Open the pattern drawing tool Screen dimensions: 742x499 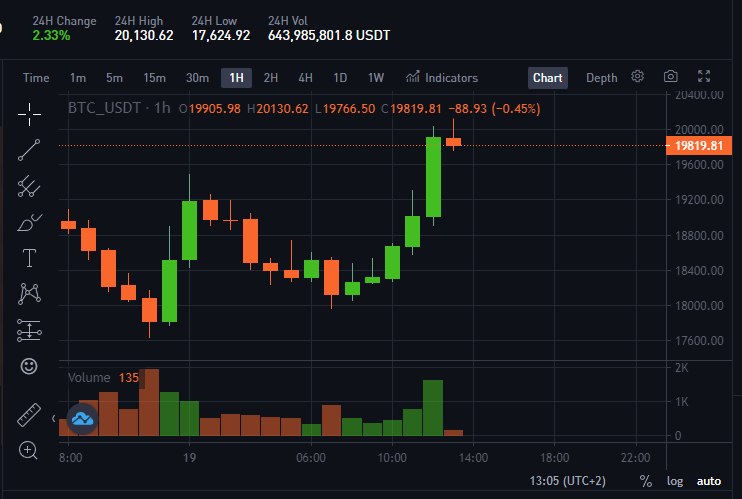point(29,294)
